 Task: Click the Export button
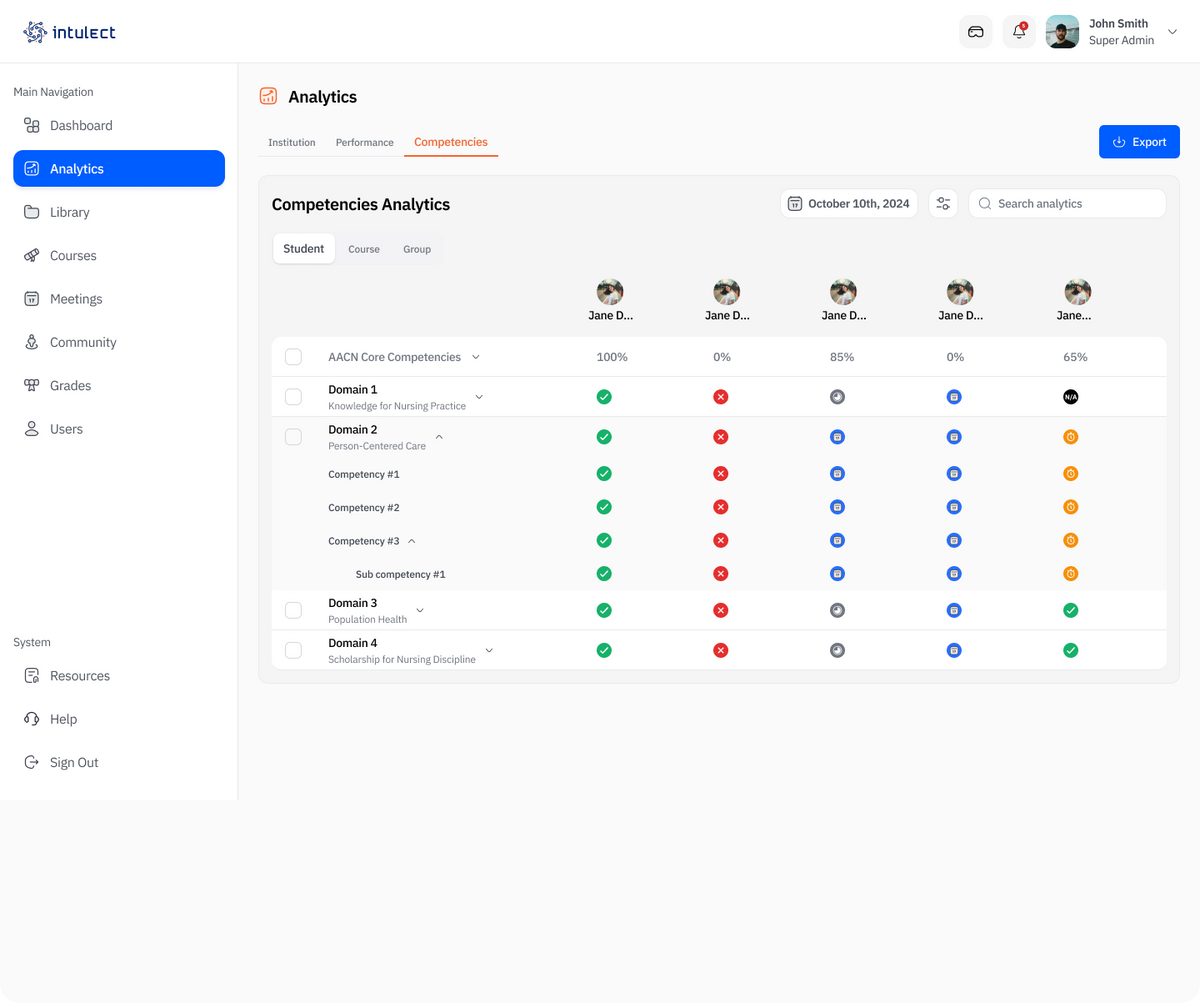(x=1139, y=142)
